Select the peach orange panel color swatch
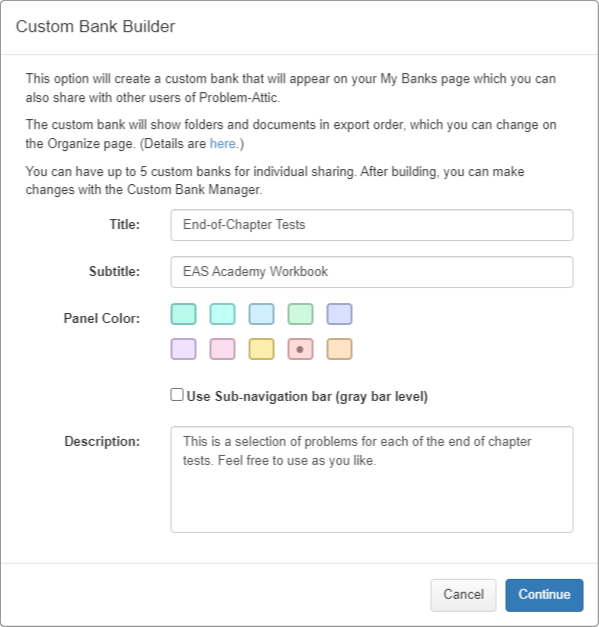The width and height of the screenshot is (599, 627). [339, 349]
